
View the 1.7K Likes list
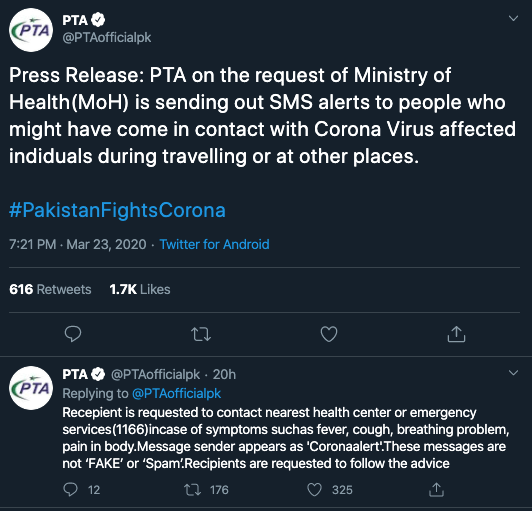140,289
